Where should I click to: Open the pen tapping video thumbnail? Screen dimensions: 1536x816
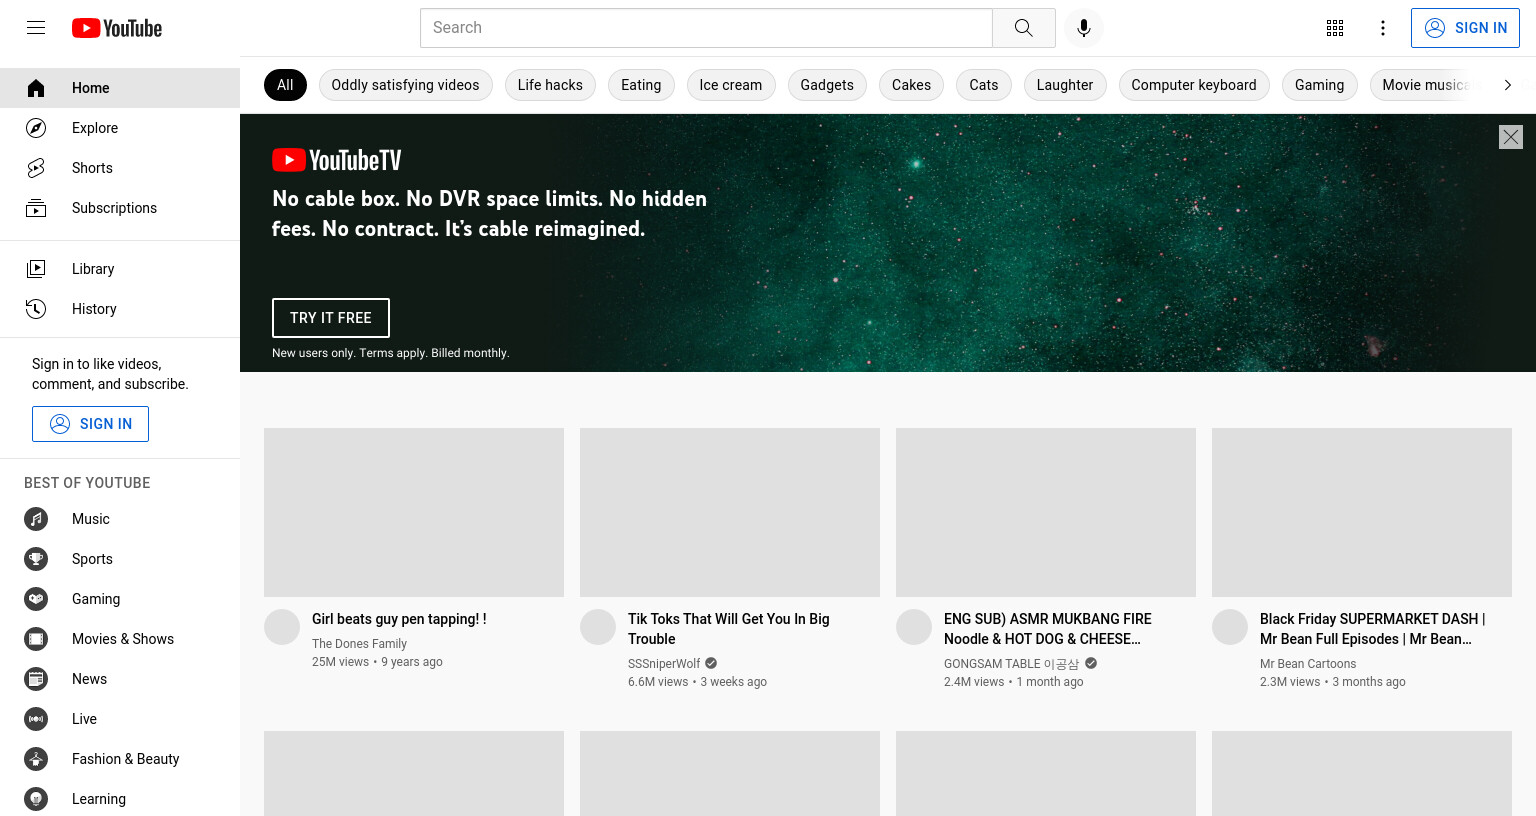point(414,512)
